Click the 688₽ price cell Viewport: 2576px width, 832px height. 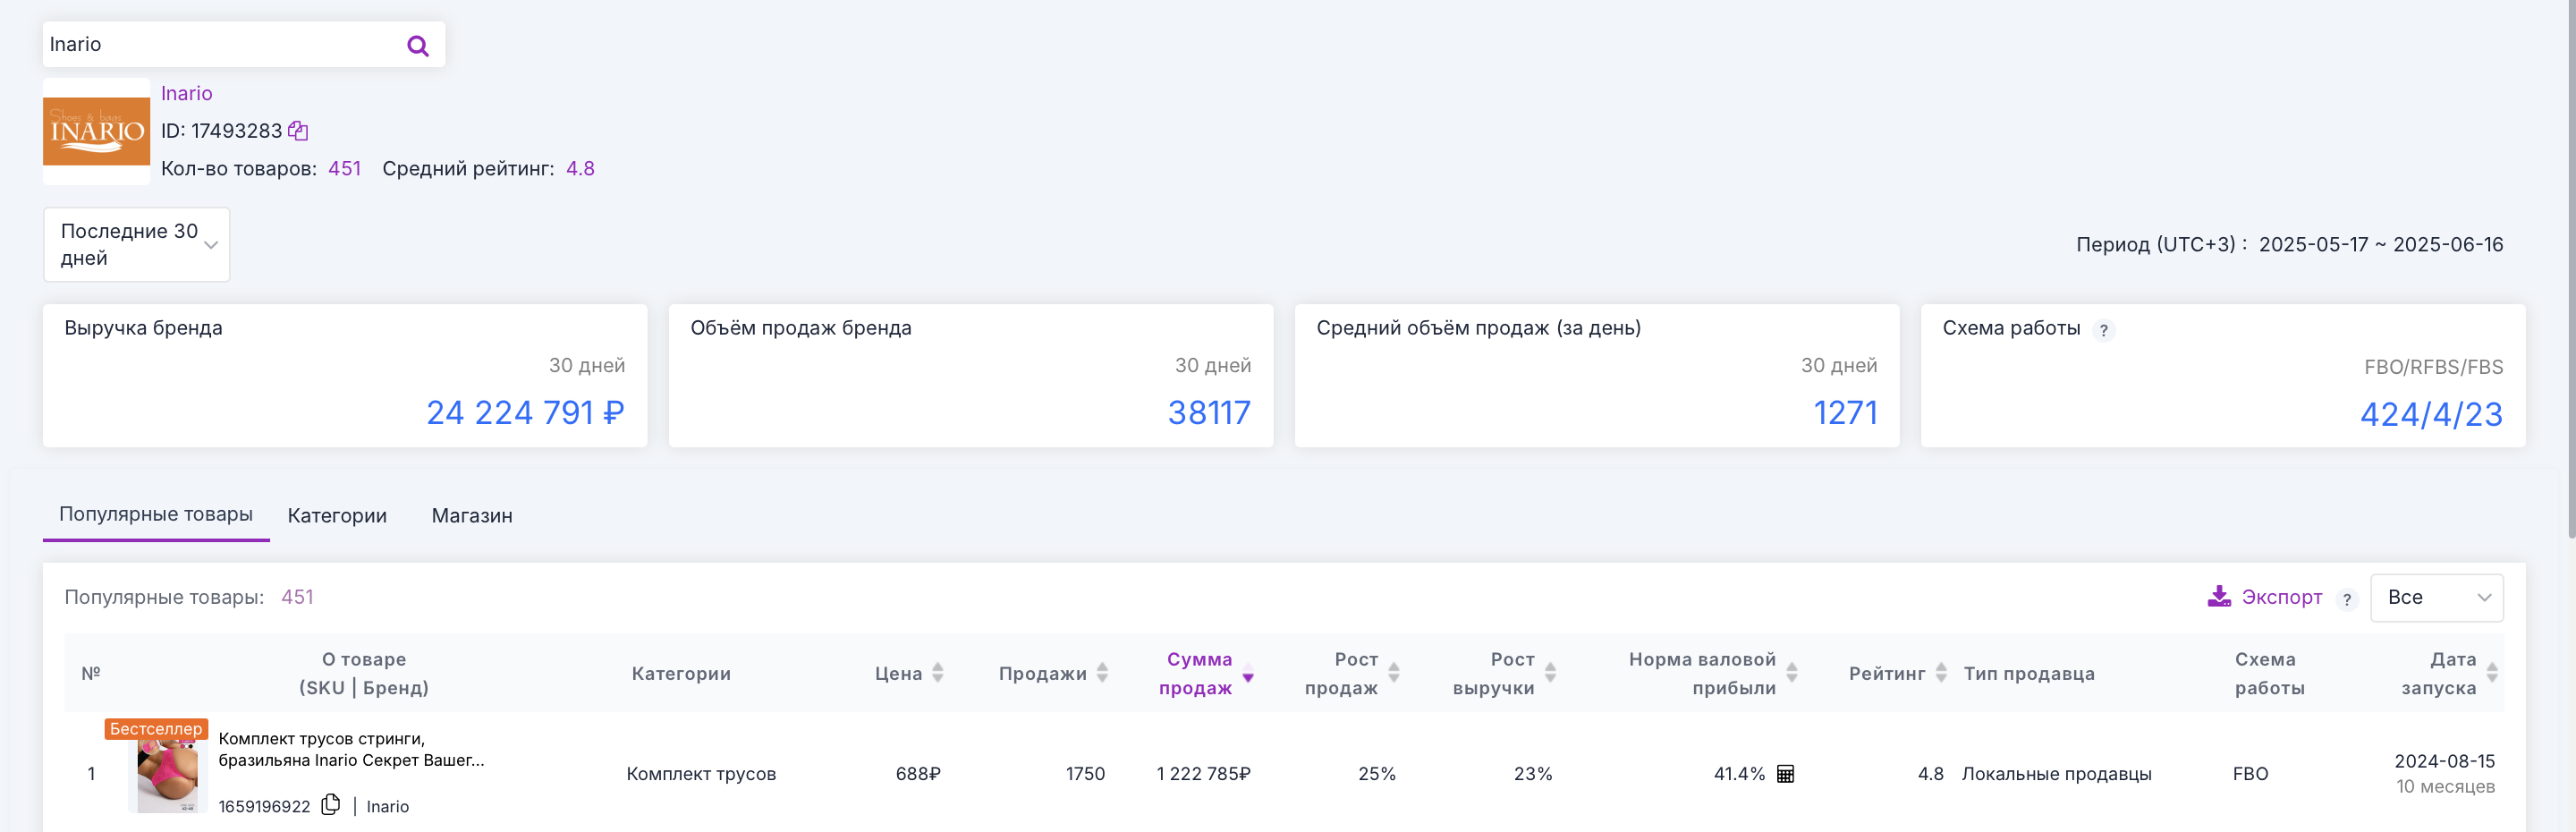point(918,774)
